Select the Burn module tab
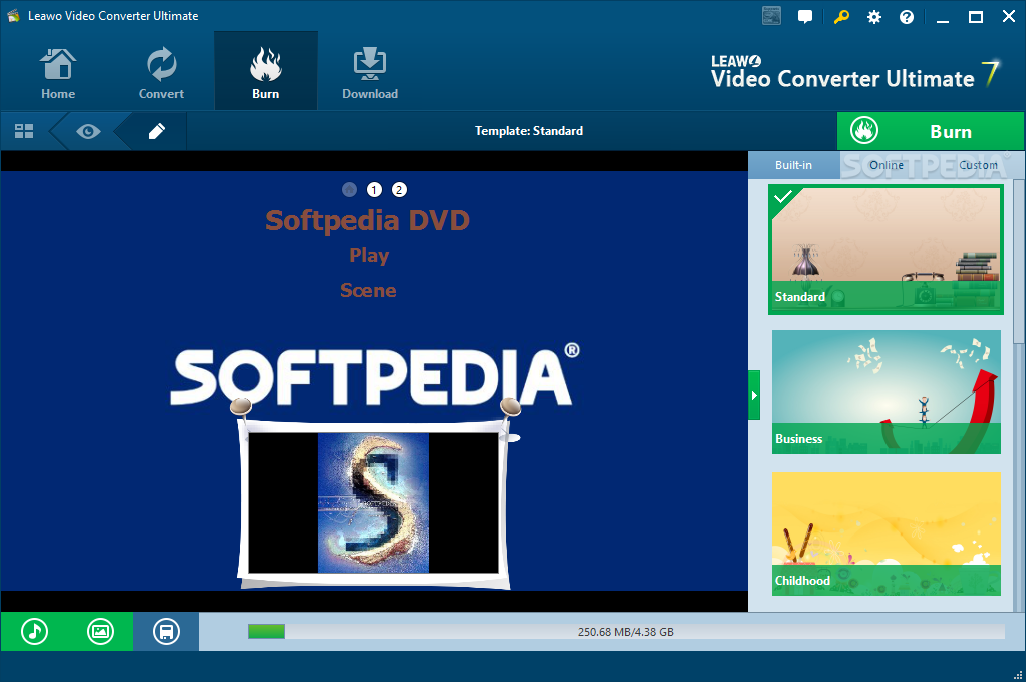Viewport: 1026px width, 682px height. 266,72
